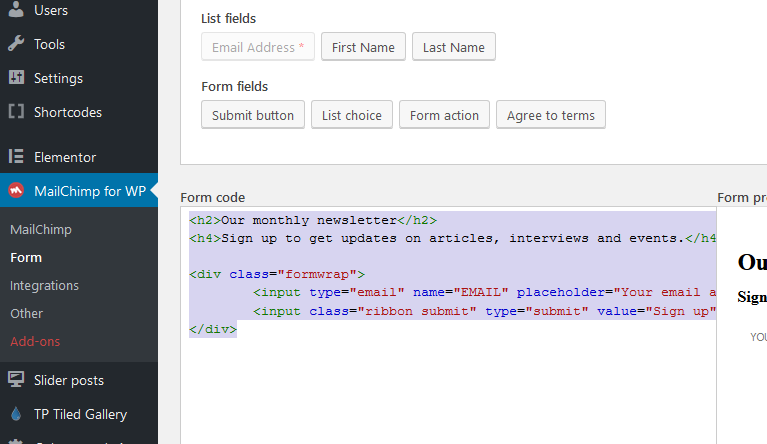Viewport: 767px width, 444px height.
Task: Insert the Last Name list field
Action: point(453,47)
